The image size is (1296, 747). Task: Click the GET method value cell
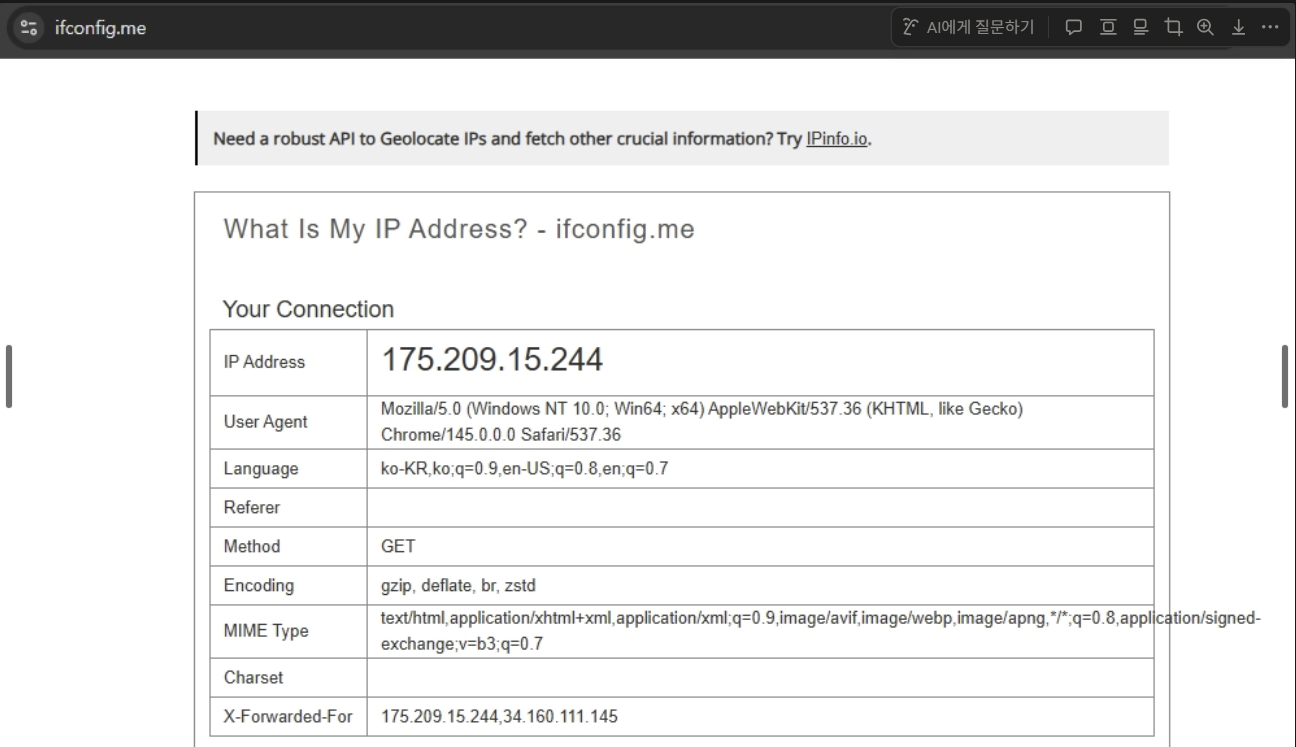click(x=398, y=546)
